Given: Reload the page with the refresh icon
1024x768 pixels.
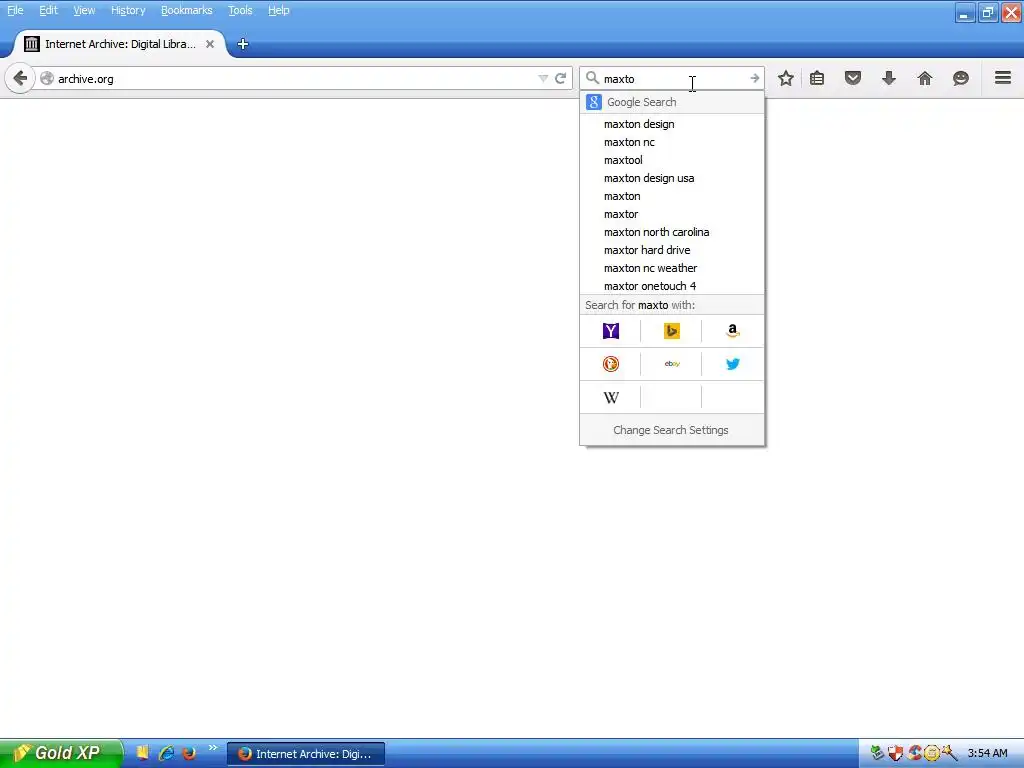Looking at the screenshot, I should (560, 79).
